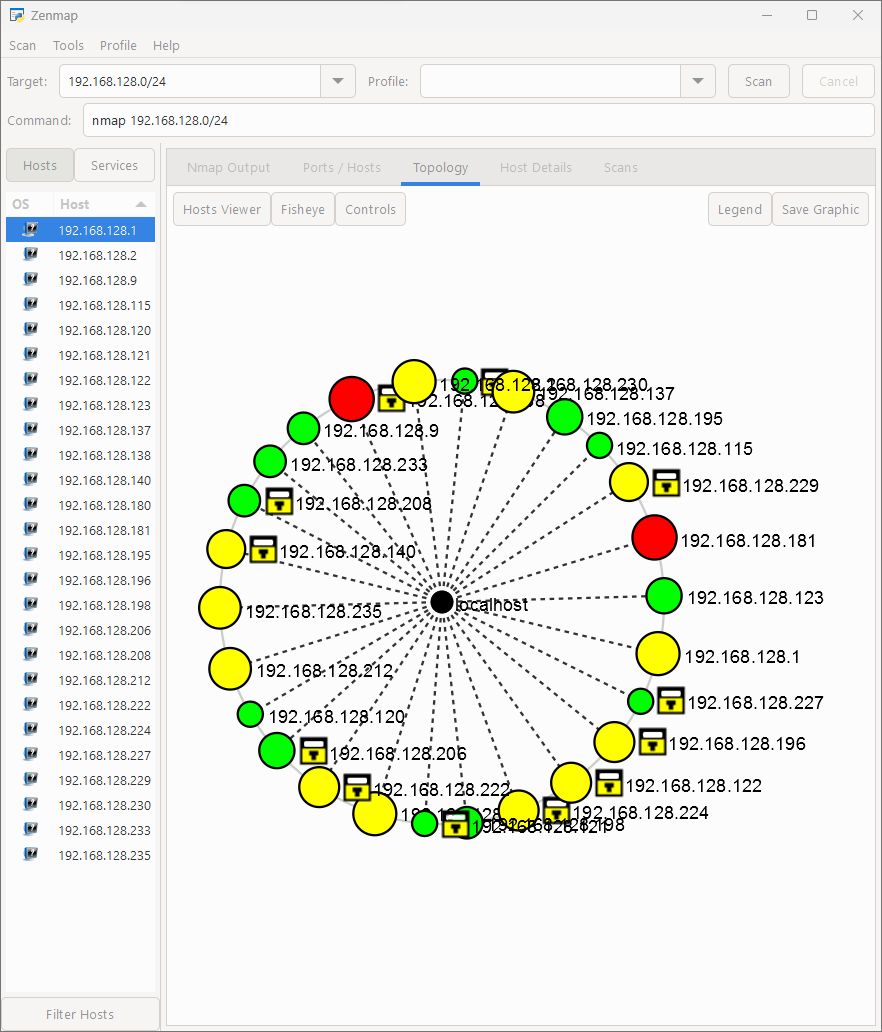Screen dimensions: 882x1032
Task: Click the yellow node for 192.168.128.235
Action: pos(220,609)
